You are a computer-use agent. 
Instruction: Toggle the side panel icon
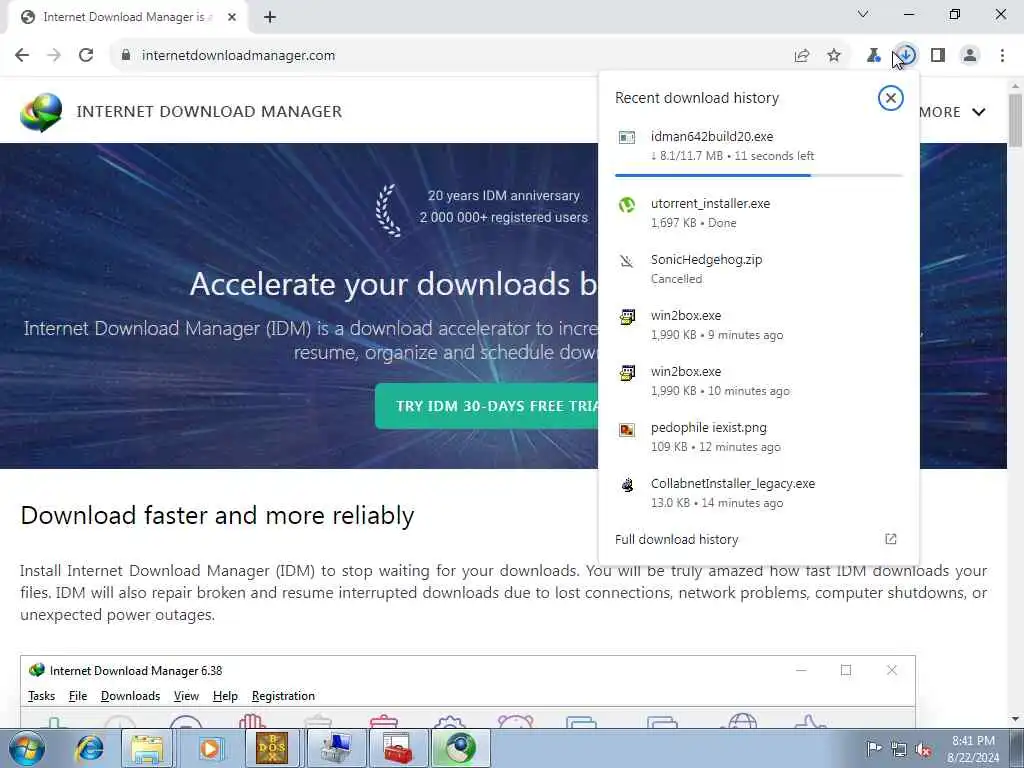click(x=938, y=56)
